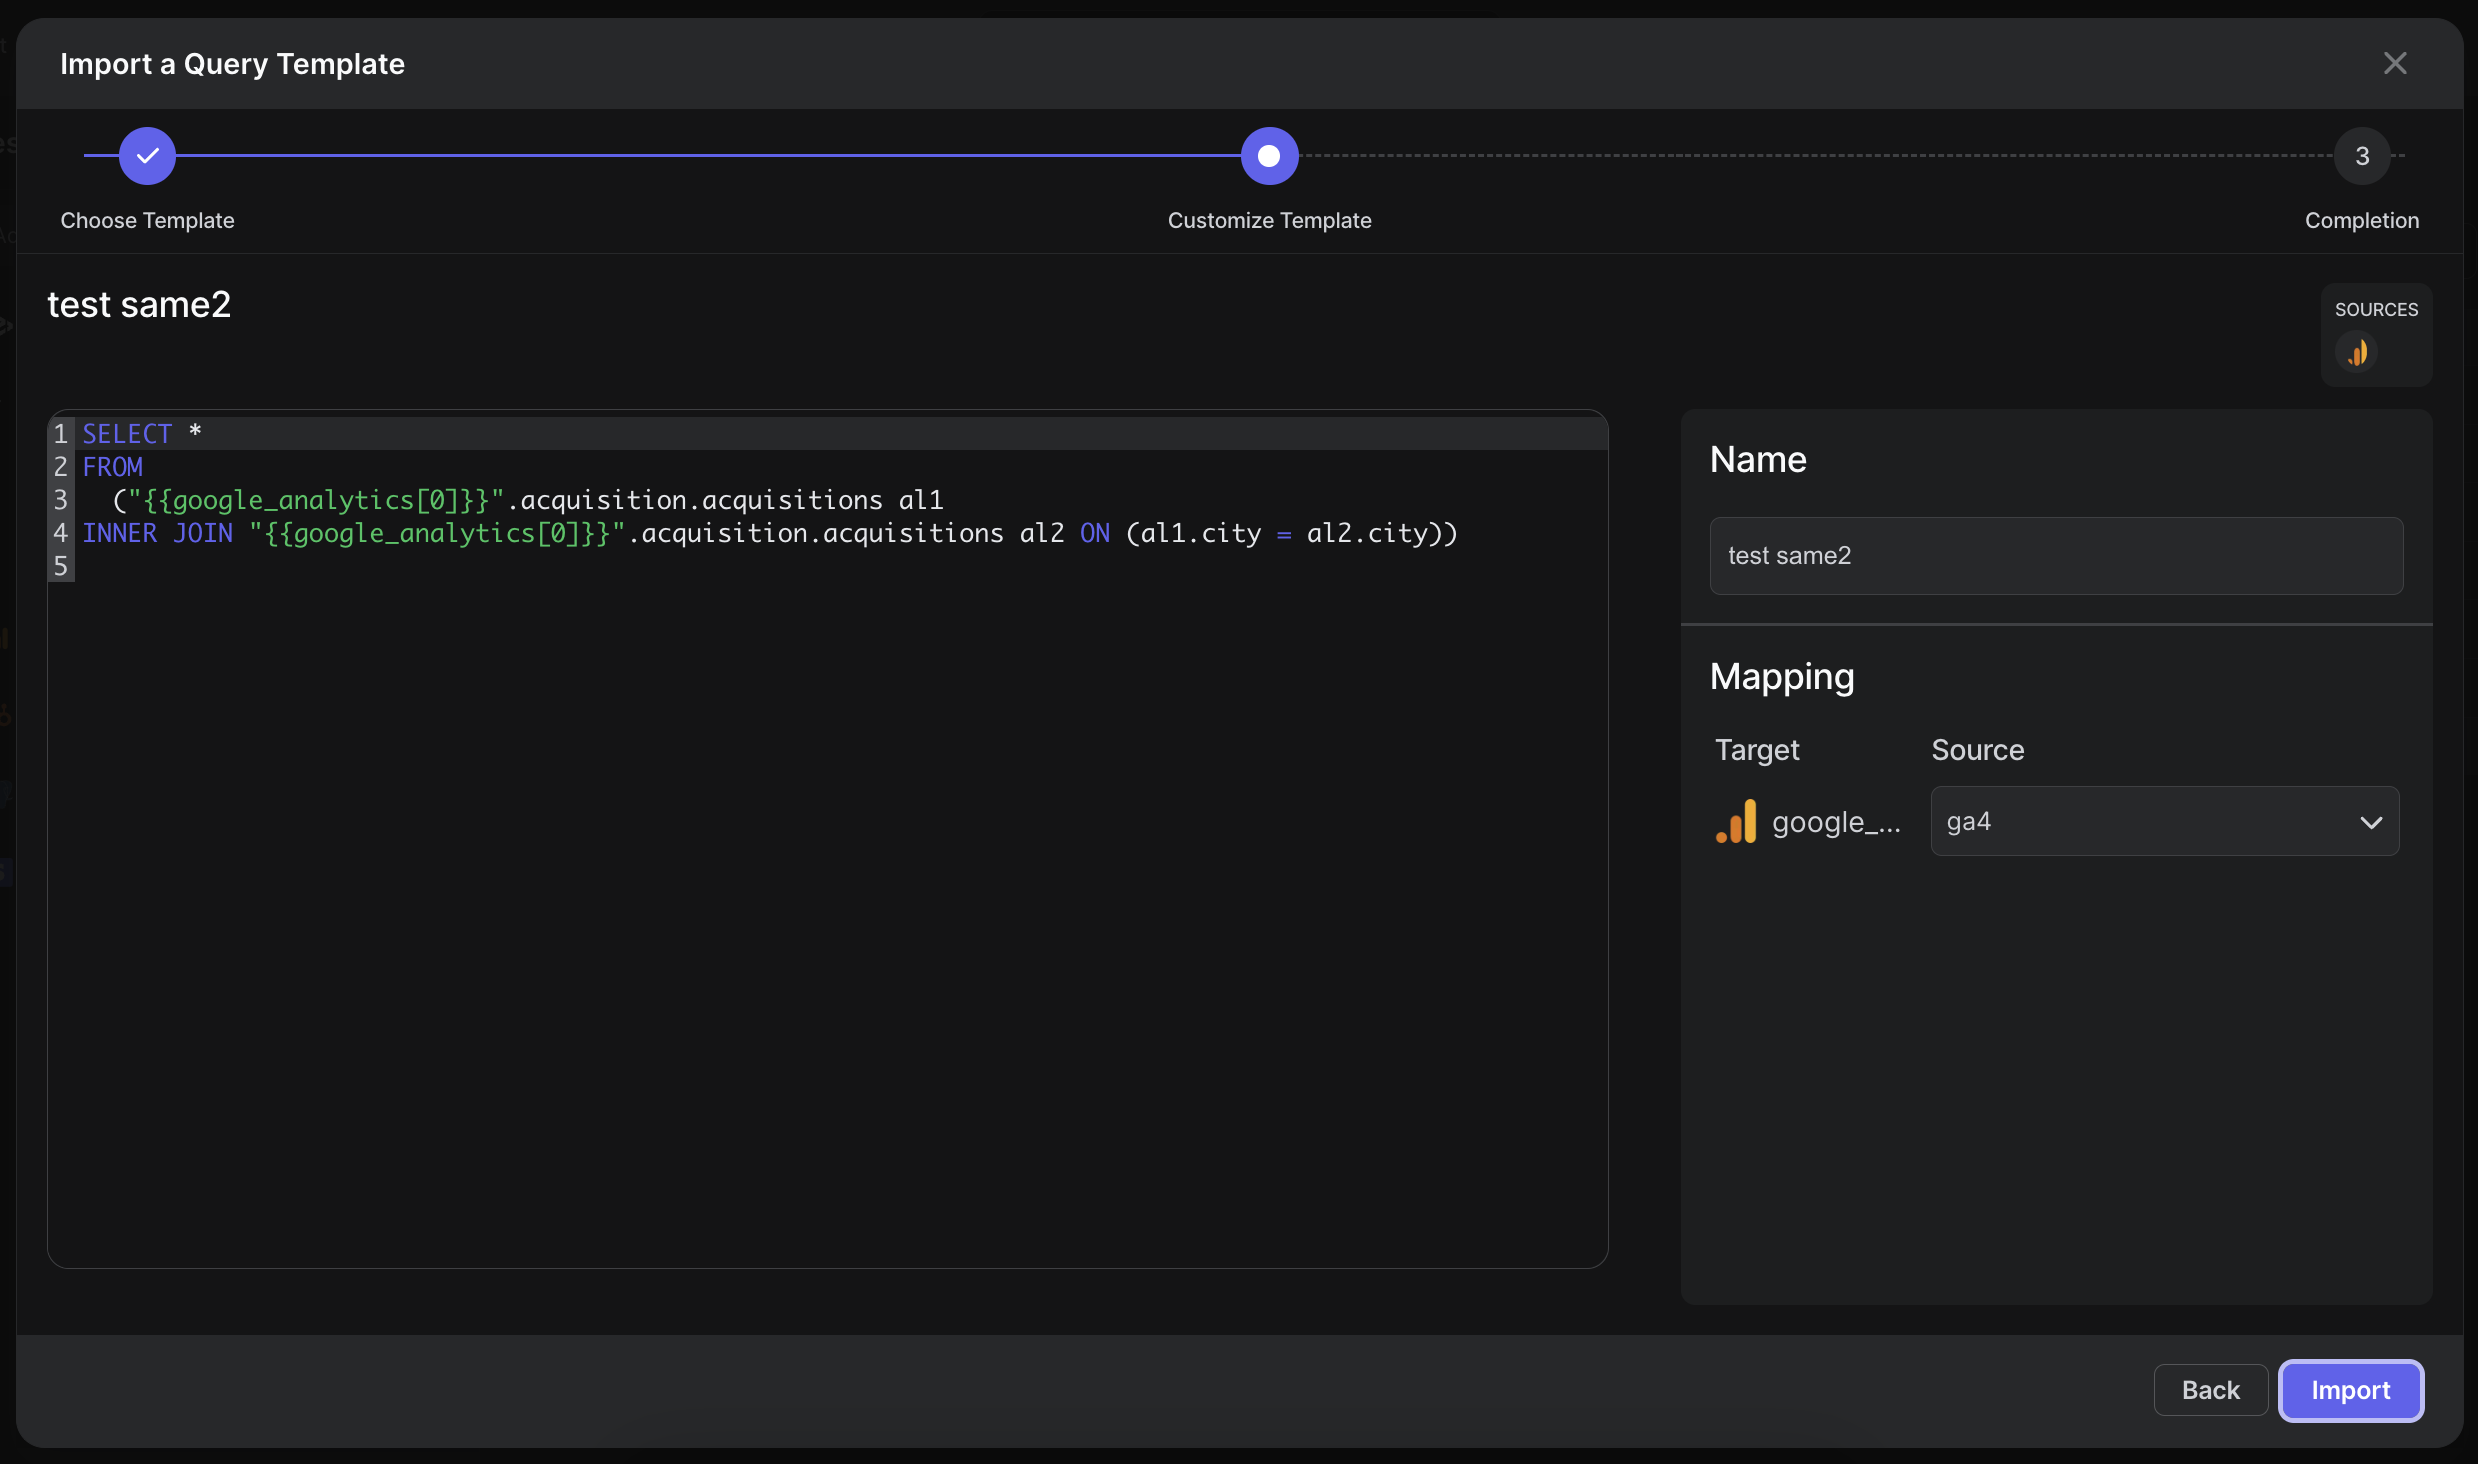The width and height of the screenshot is (2478, 1464).
Task: Click the al2.city text on line 4
Action: pyautogui.click(x=1366, y=533)
